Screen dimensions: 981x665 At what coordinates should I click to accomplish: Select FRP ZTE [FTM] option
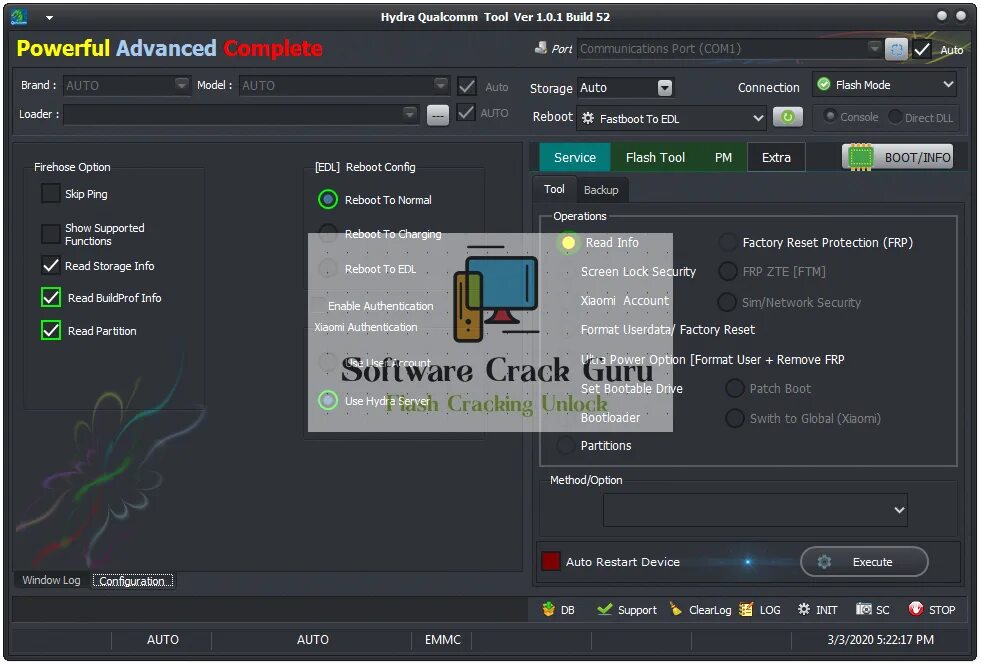[x=727, y=272]
